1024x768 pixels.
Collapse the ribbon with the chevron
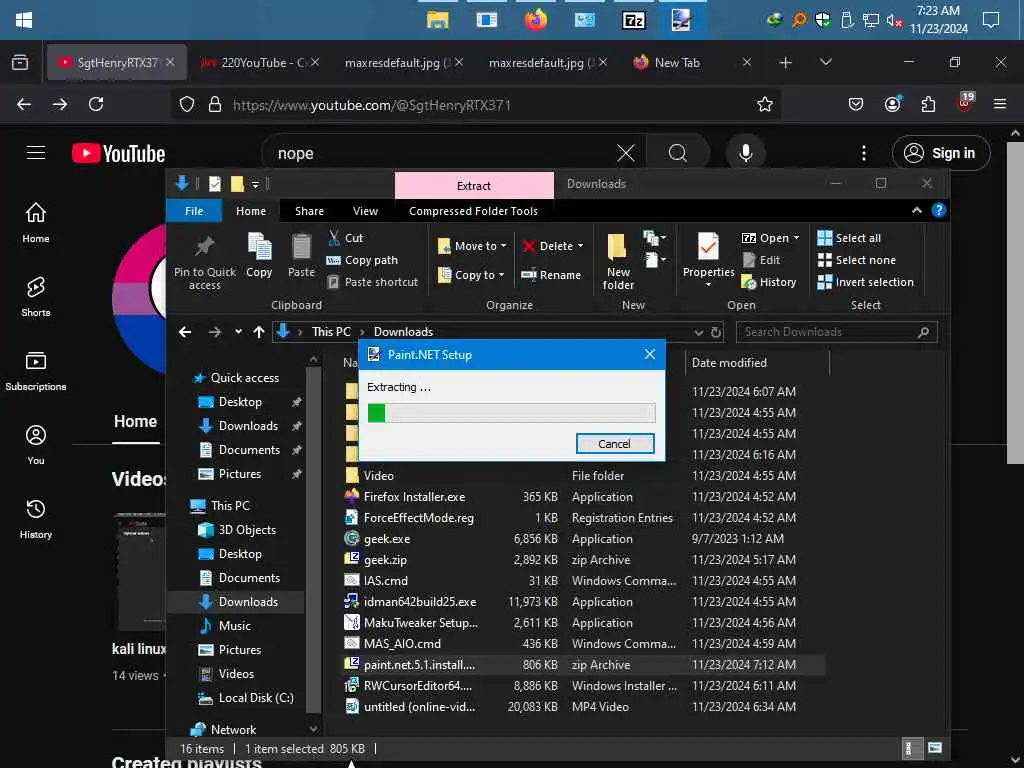916,210
